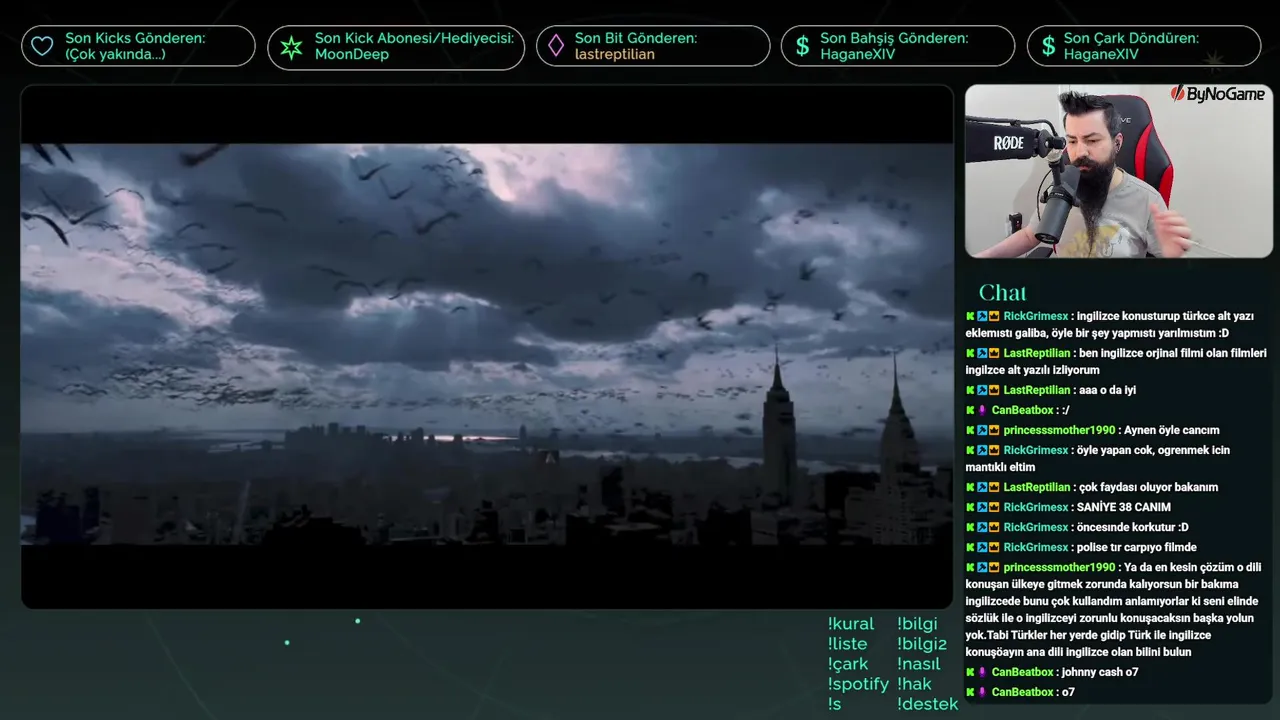The height and width of the screenshot is (720, 1280).
Task: Click the lastreptilian name in the top bar
Action: pos(615,54)
